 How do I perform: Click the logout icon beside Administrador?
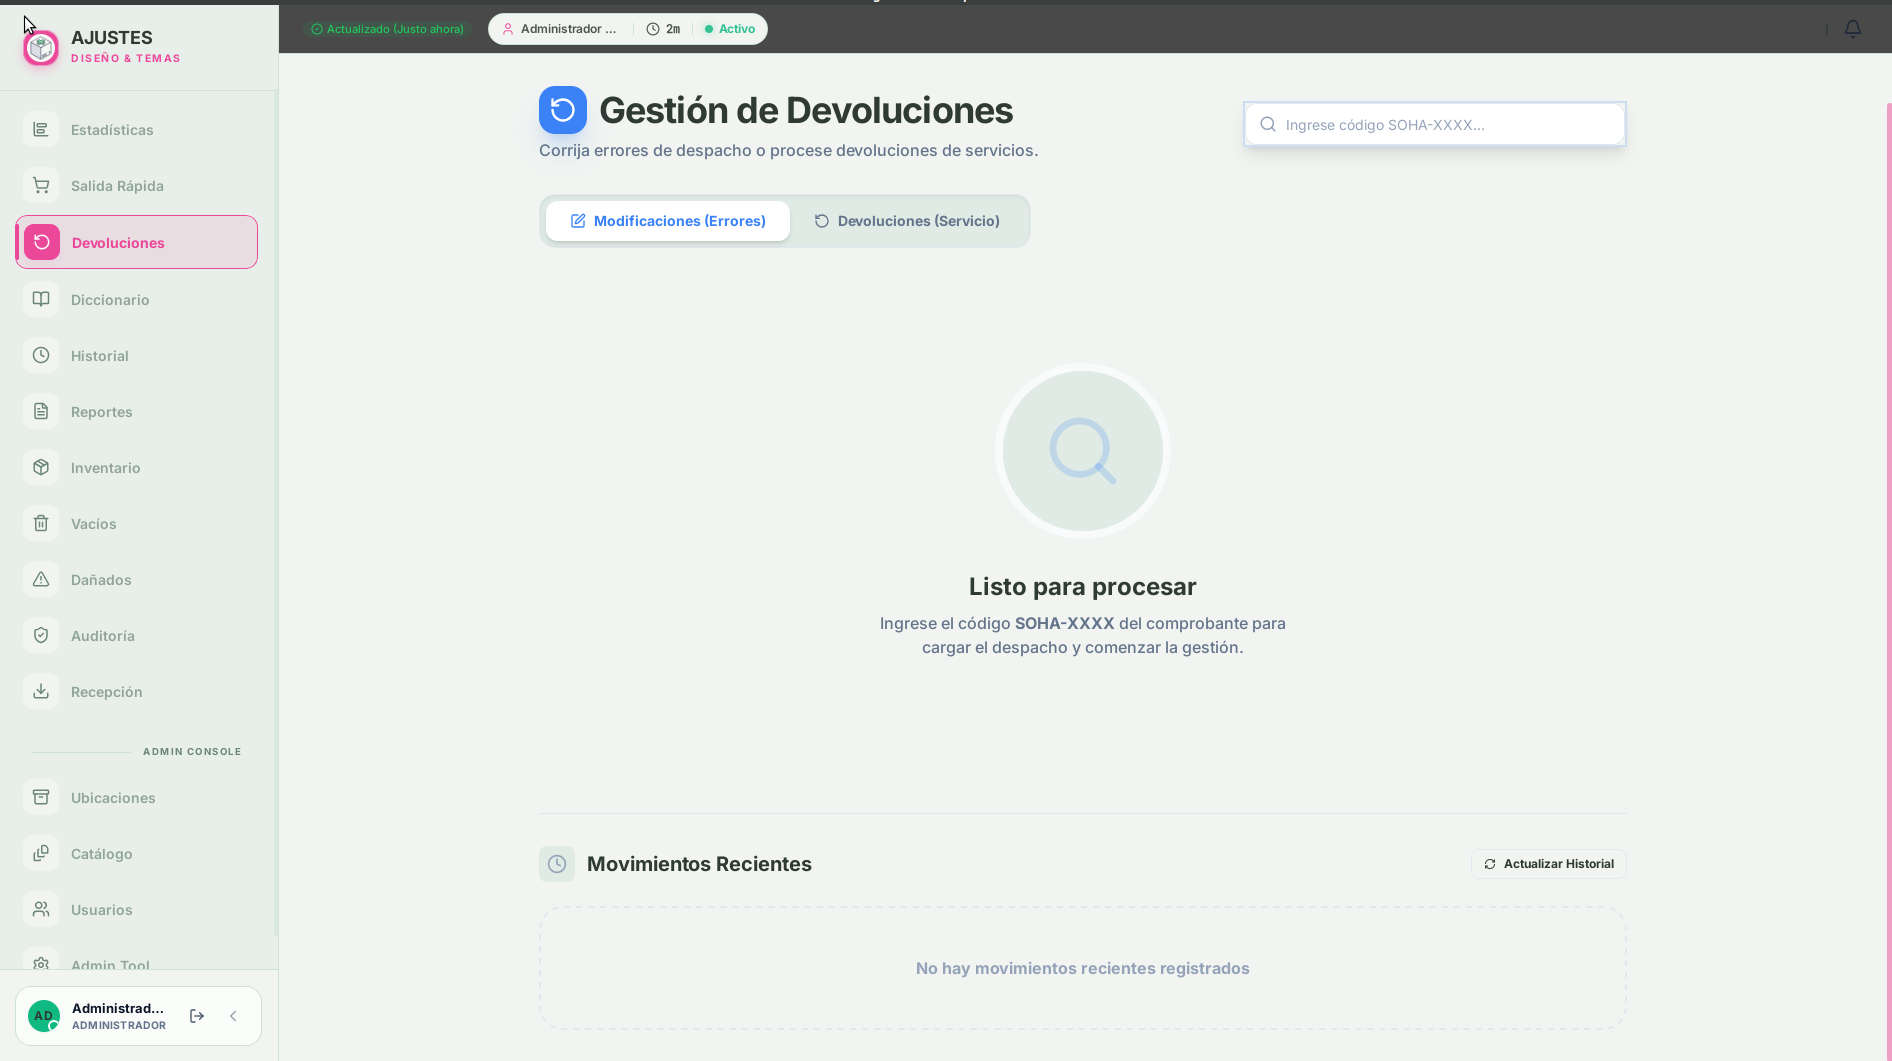tap(197, 1016)
